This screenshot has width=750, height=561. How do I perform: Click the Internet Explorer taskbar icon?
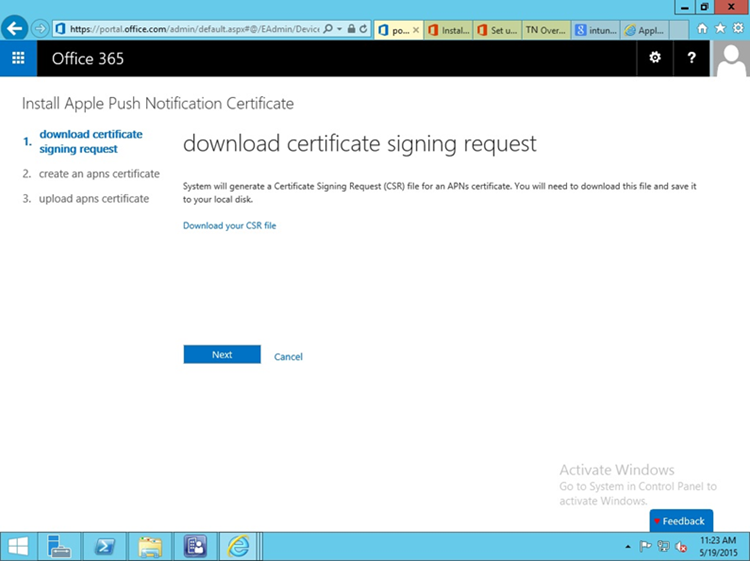tap(238, 547)
